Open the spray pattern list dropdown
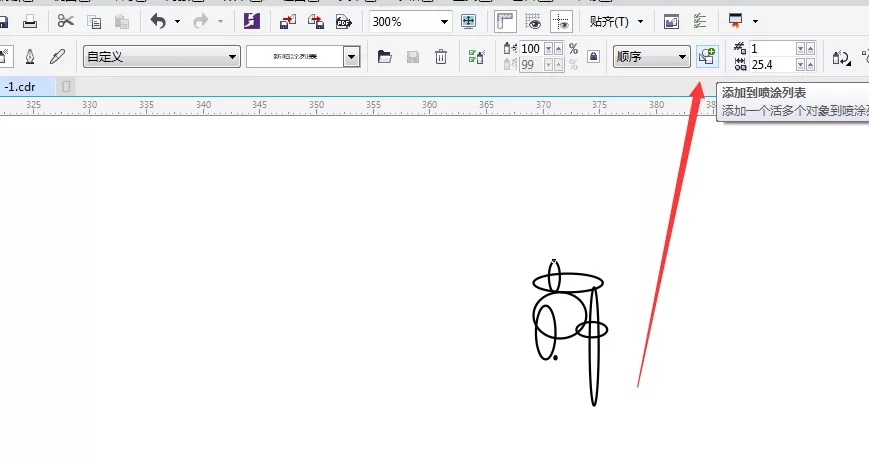 coord(351,57)
